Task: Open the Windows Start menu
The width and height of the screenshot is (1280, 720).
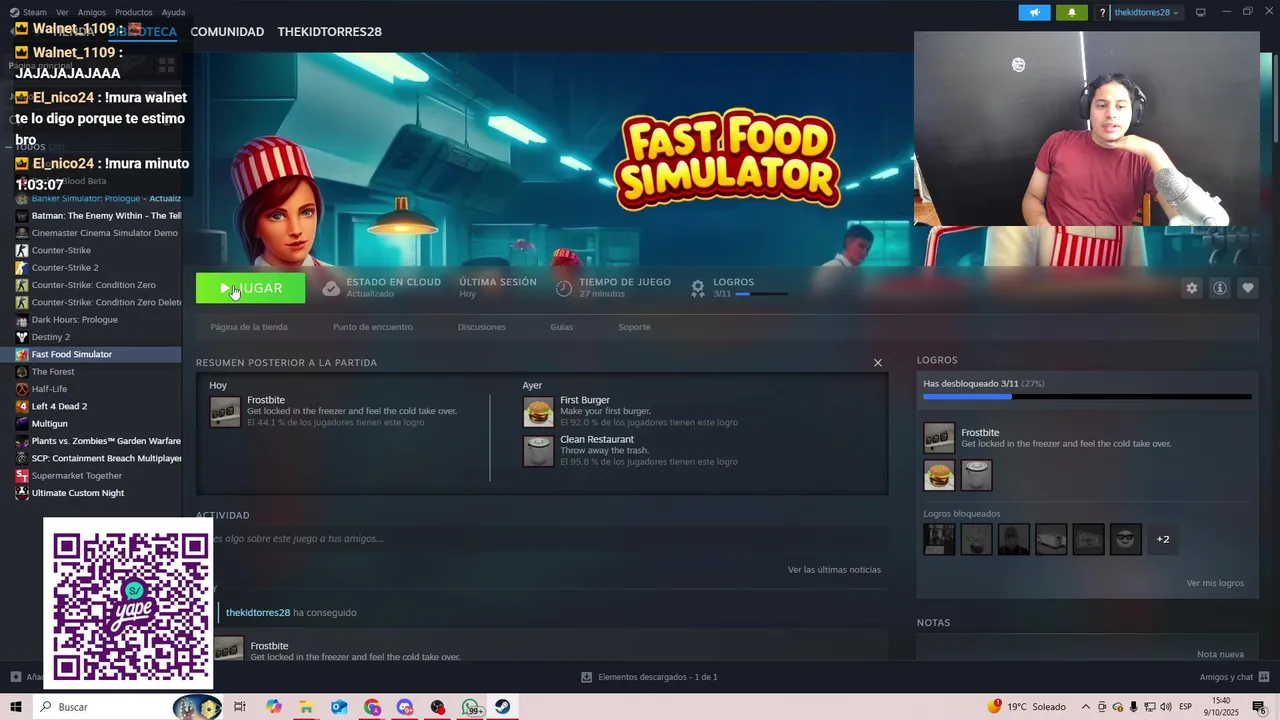Action: [x=16, y=707]
